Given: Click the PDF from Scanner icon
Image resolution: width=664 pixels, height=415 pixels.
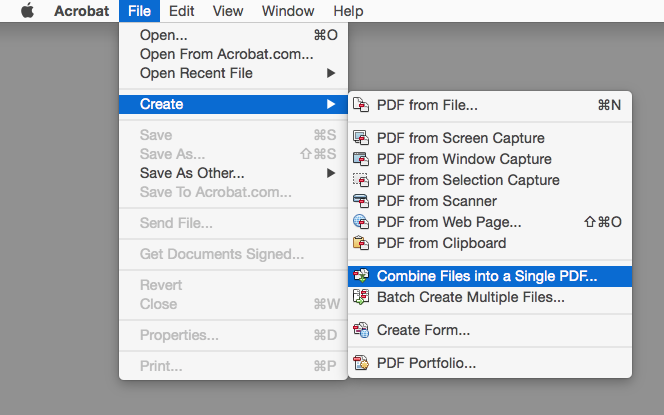Looking at the screenshot, I should coord(361,201).
